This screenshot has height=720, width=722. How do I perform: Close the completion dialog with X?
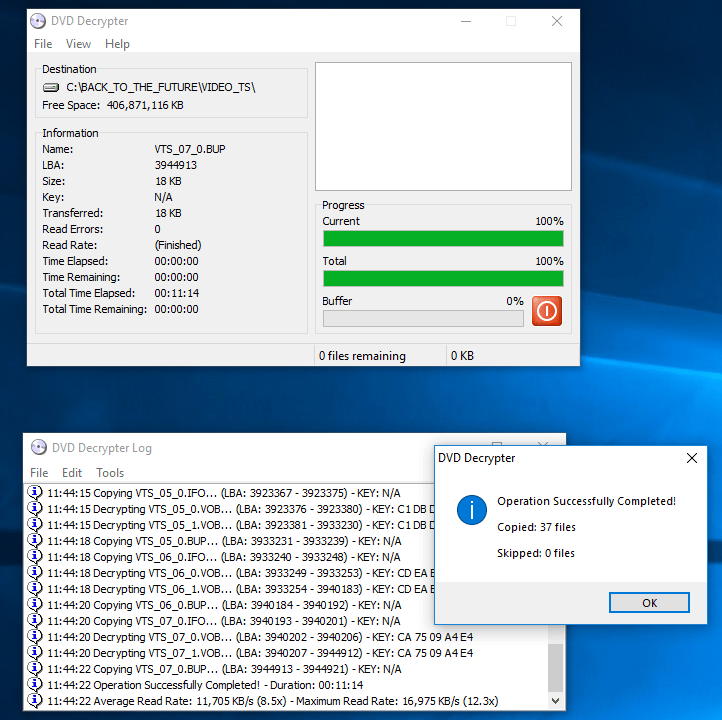click(x=692, y=458)
